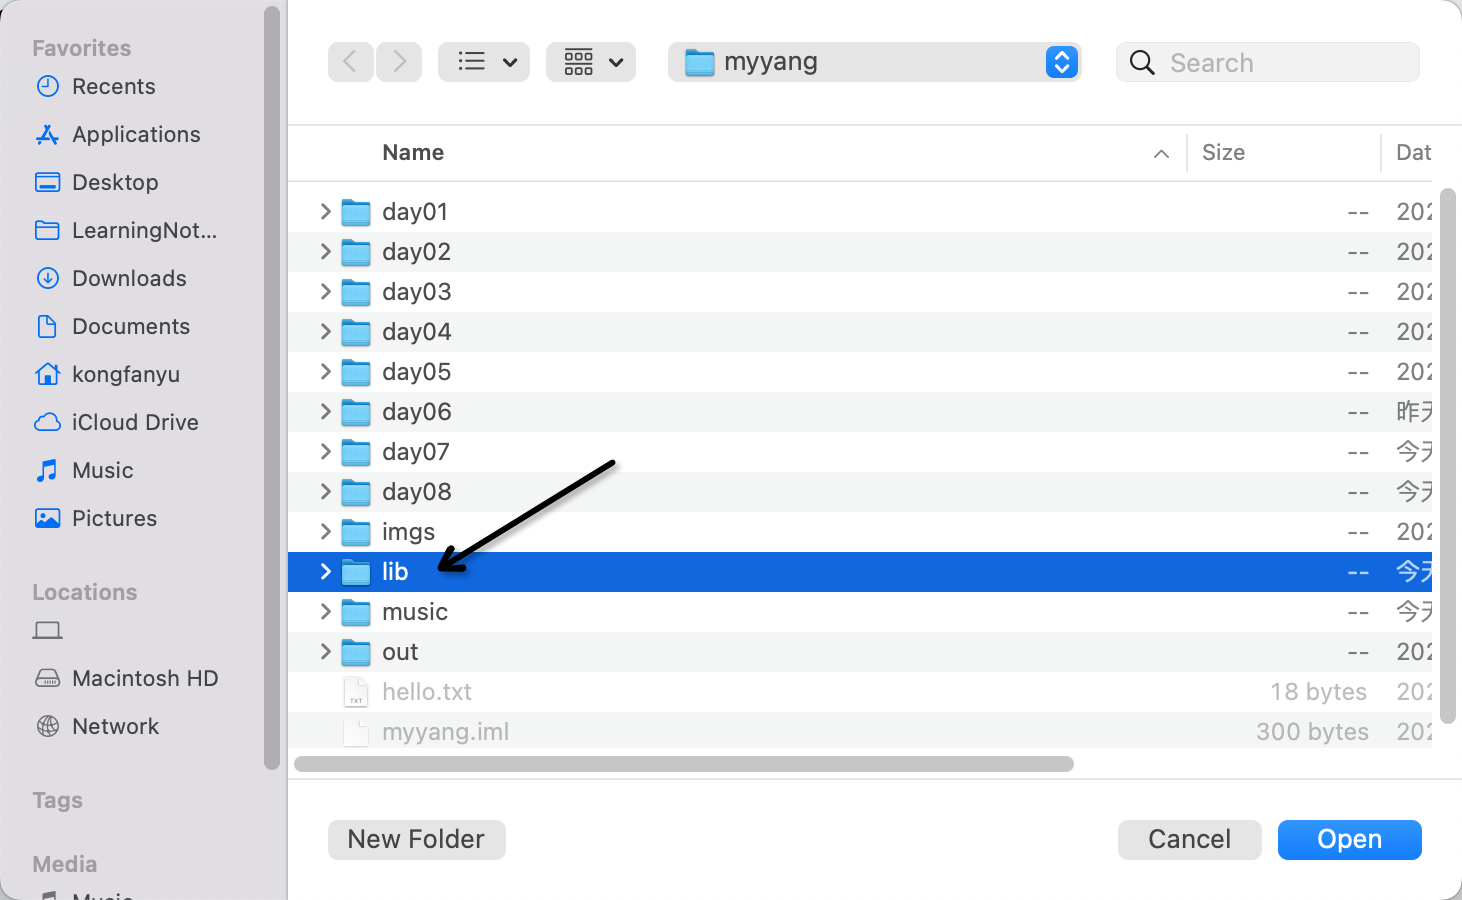Click the New Folder button
1462x900 pixels.
tap(416, 840)
